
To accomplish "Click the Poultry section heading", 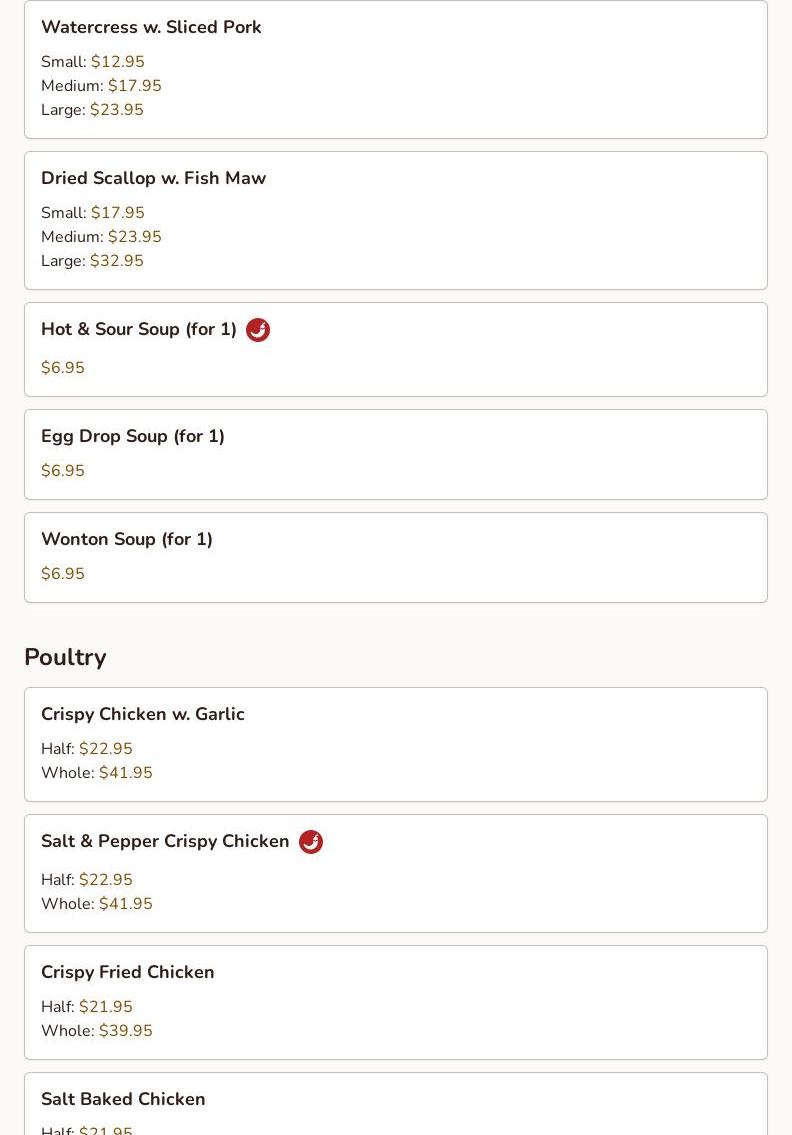I will click(65, 657).
